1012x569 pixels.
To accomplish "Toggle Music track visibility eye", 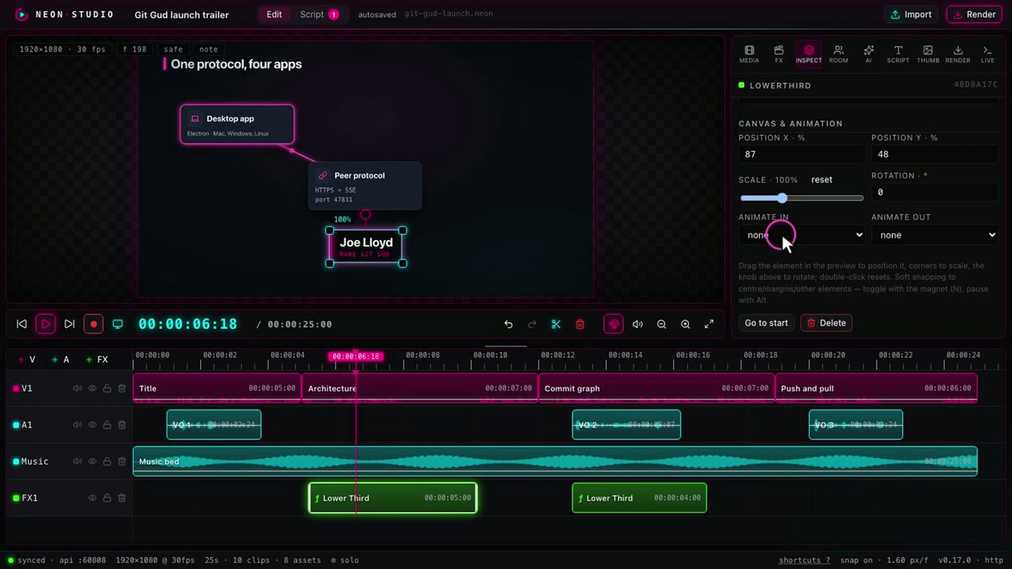I will [92, 461].
